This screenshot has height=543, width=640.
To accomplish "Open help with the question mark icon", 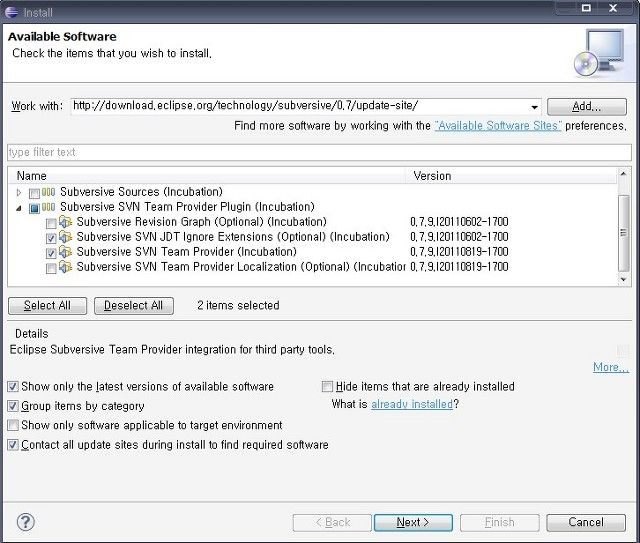I will pos(25,522).
